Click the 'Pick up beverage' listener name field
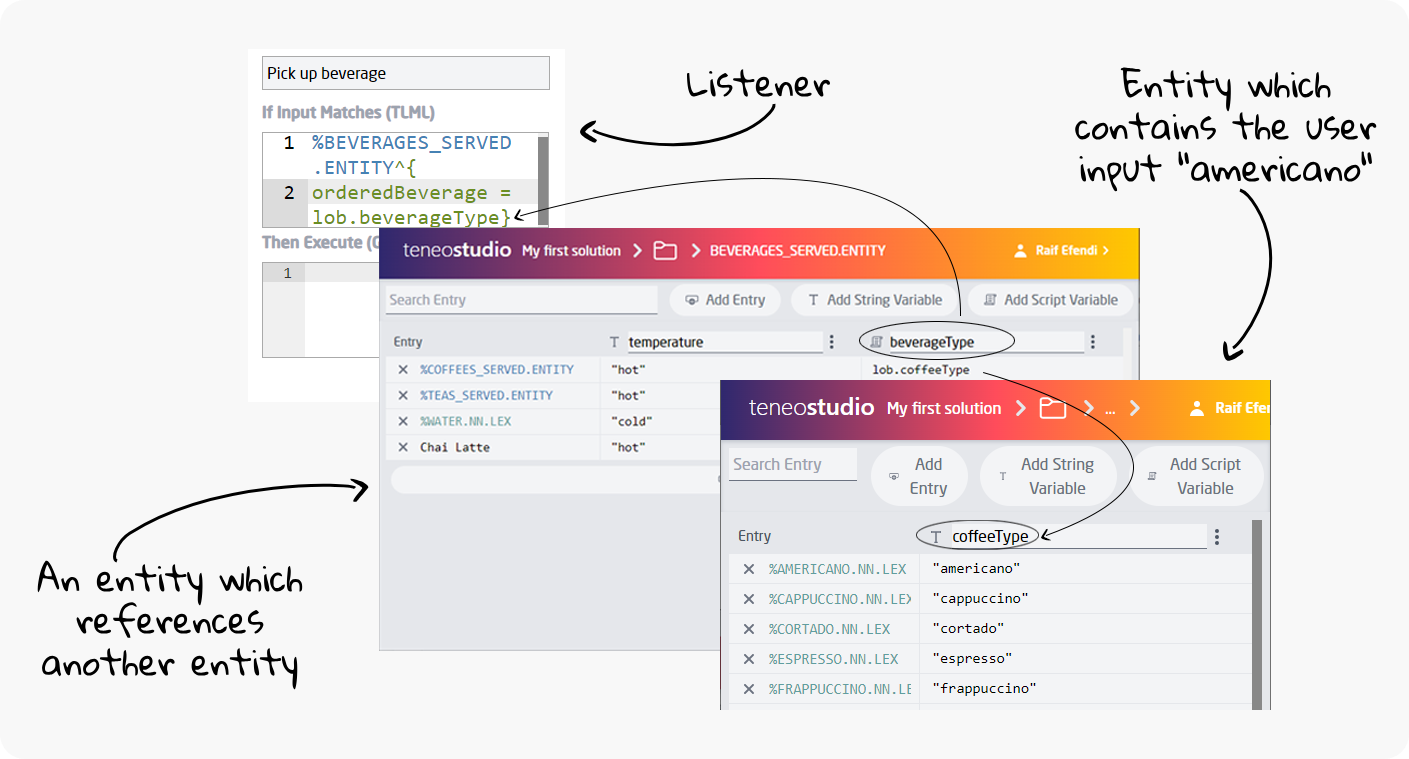This screenshot has width=1409, height=759. pyautogui.click(x=405, y=73)
